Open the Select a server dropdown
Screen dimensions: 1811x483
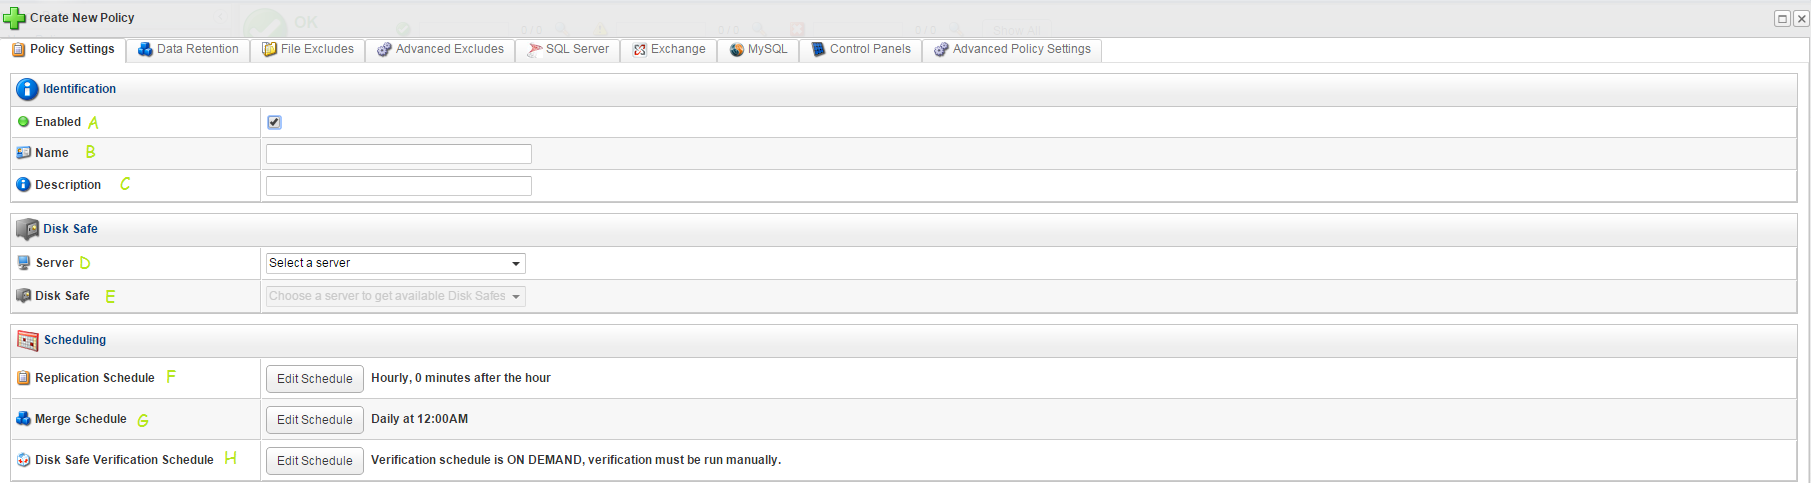(x=395, y=263)
